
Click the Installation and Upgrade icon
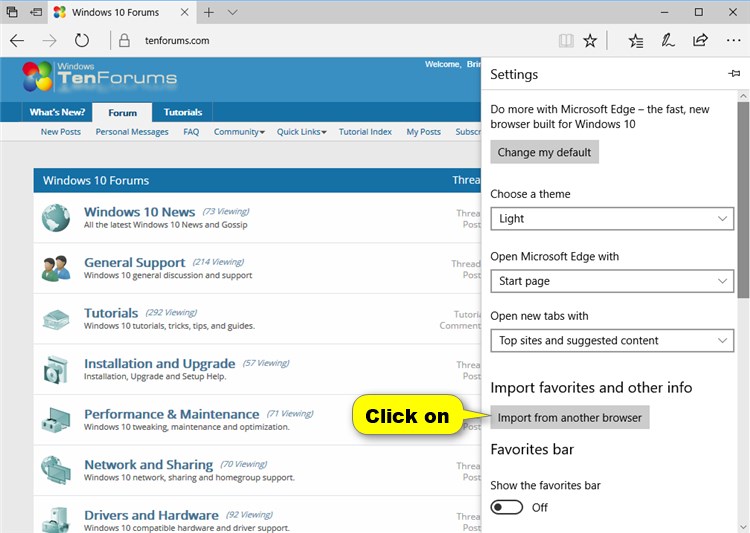point(55,370)
